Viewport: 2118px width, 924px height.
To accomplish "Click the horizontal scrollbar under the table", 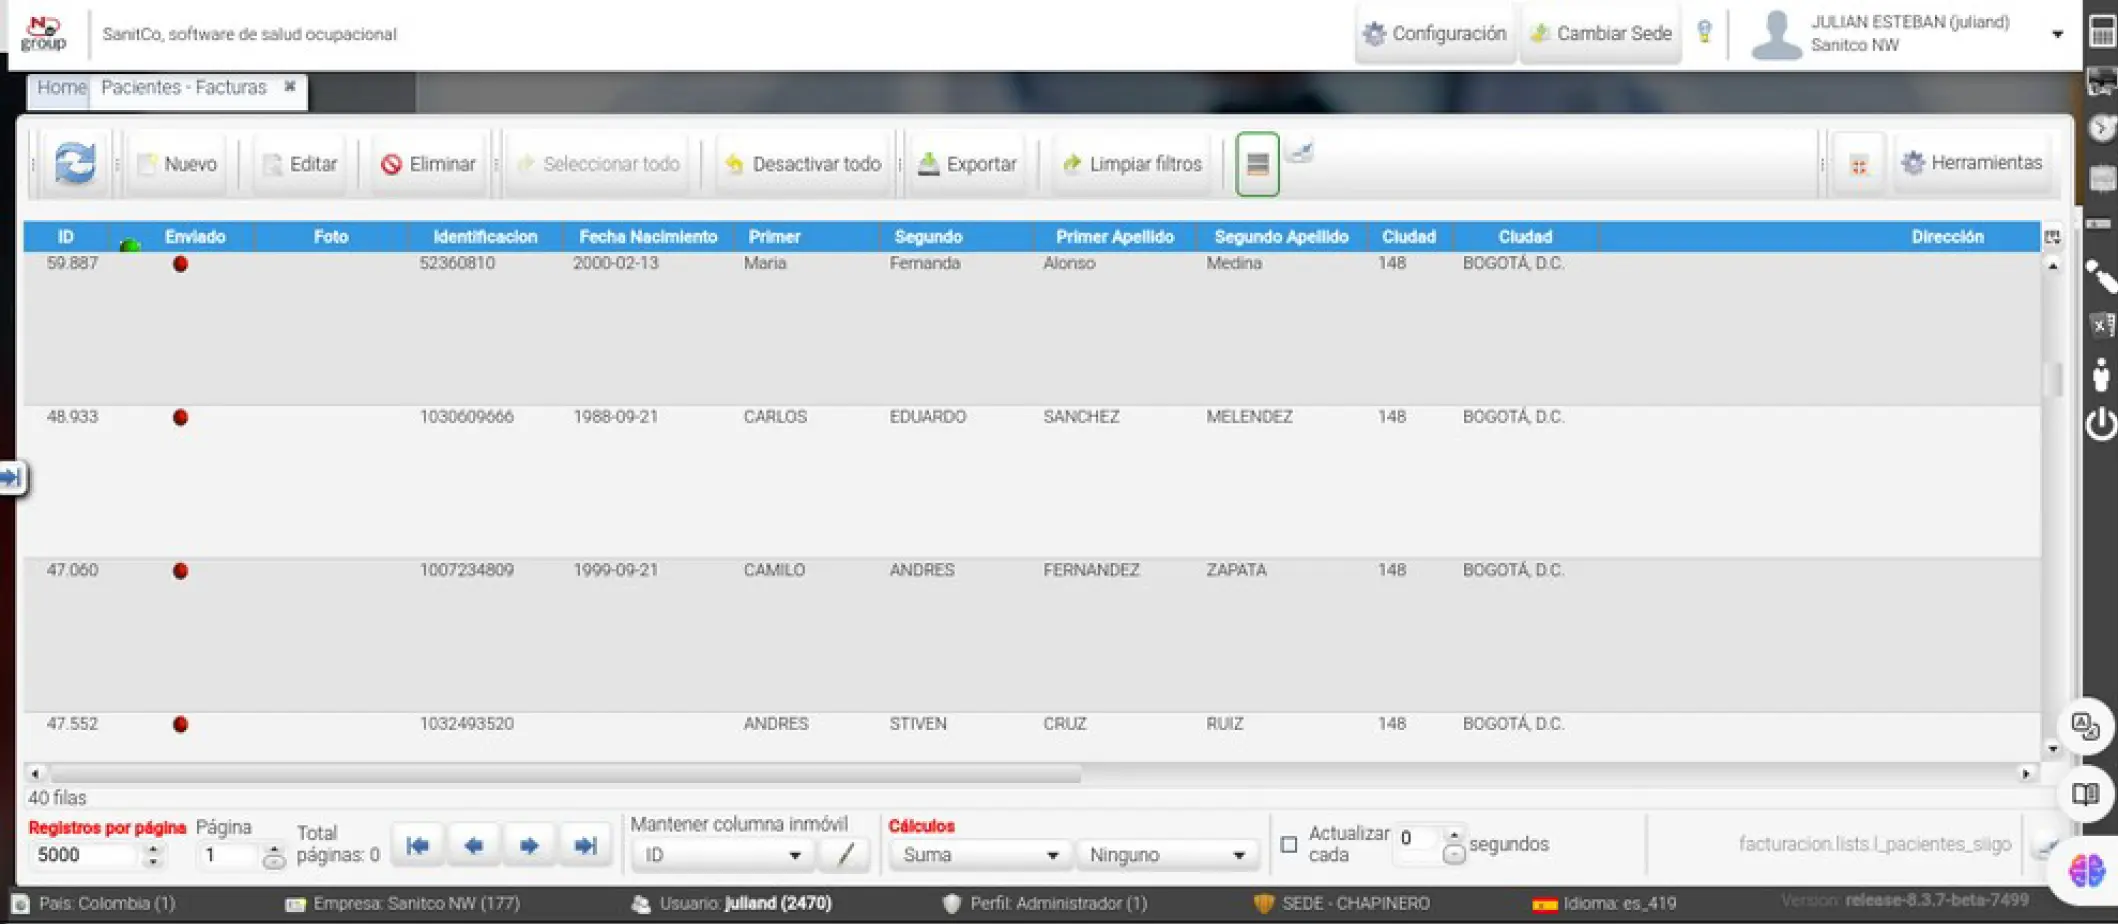I will tap(565, 774).
